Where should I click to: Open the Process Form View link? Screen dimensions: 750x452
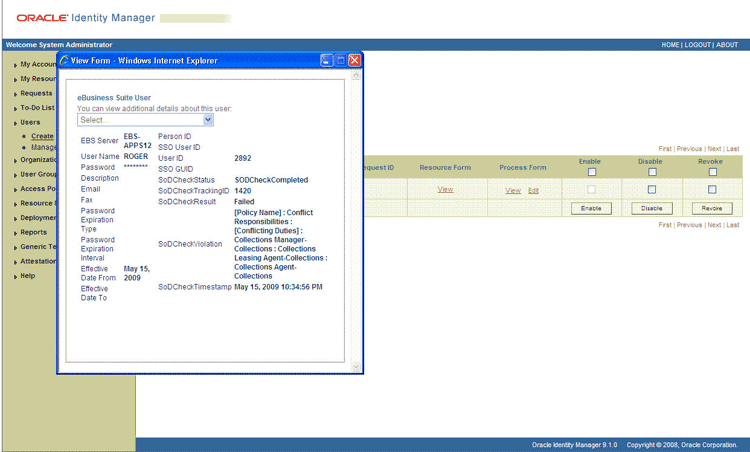tap(513, 190)
